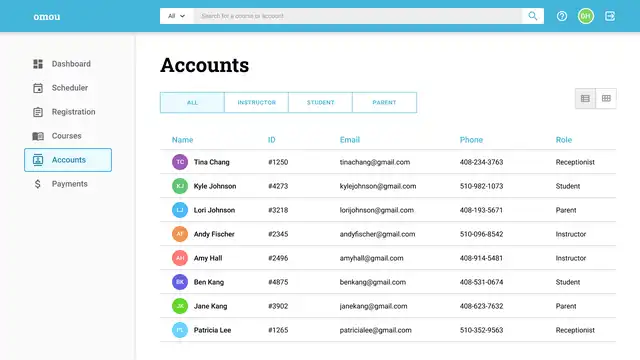Click Amy Hall's red AH avatar
The height and width of the screenshot is (360, 640).
click(180, 258)
